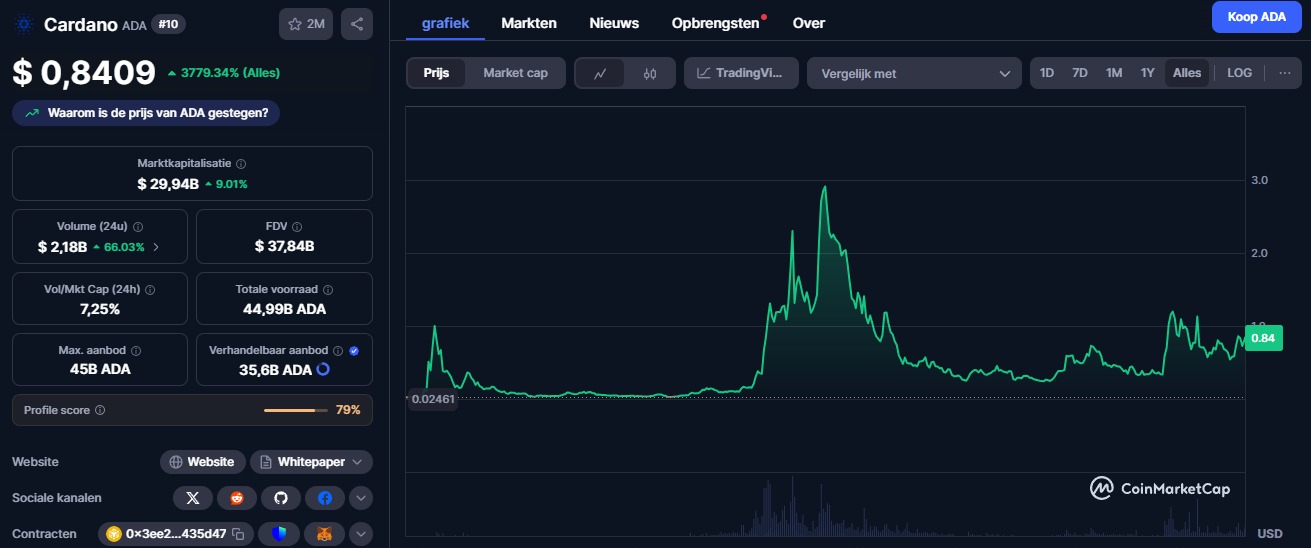The height and width of the screenshot is (548, 1311).
Task: Click the 0x3ee2...435d47 contract address
Action: (175, 534)
